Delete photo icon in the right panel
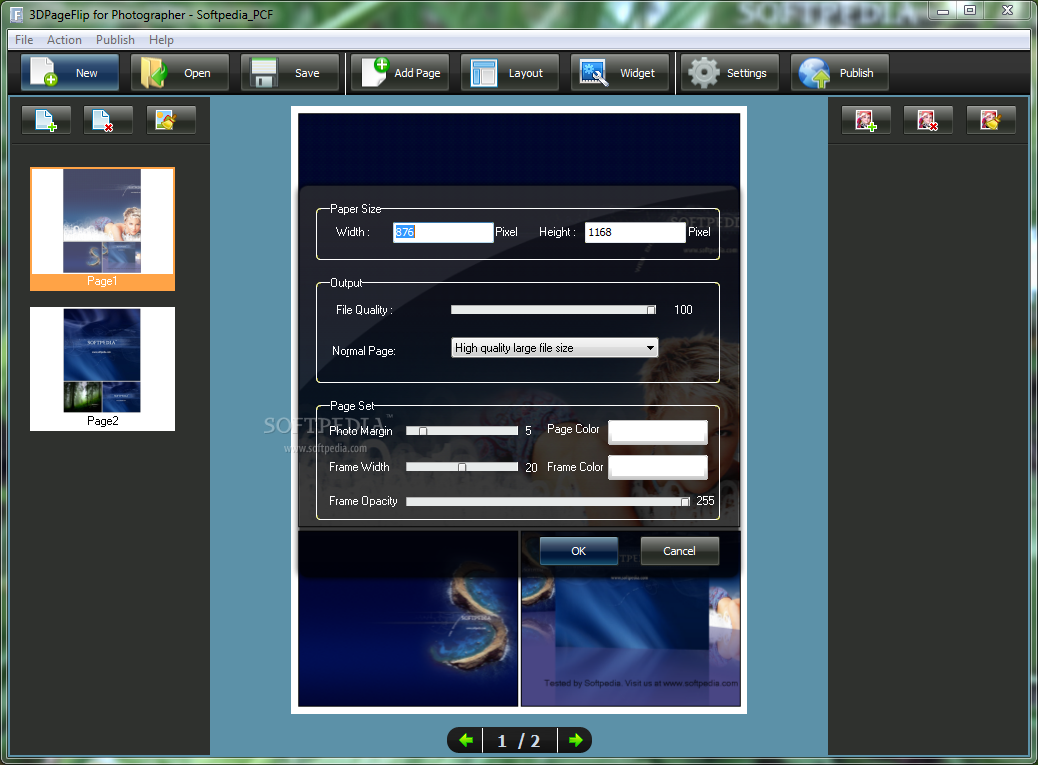This screenshot has height=765, width=1038. click(928, 120)
